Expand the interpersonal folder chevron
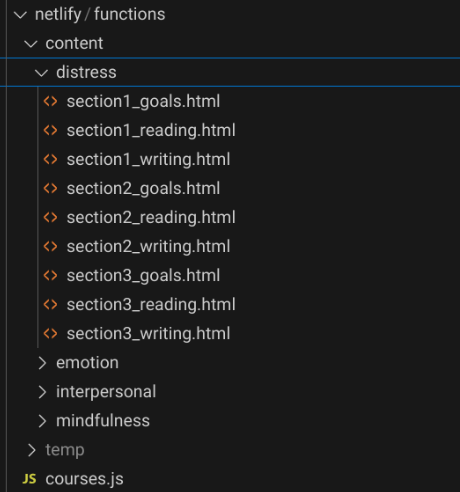The width and height of the screenshot is (460, 492). click(x=42, y=392)
